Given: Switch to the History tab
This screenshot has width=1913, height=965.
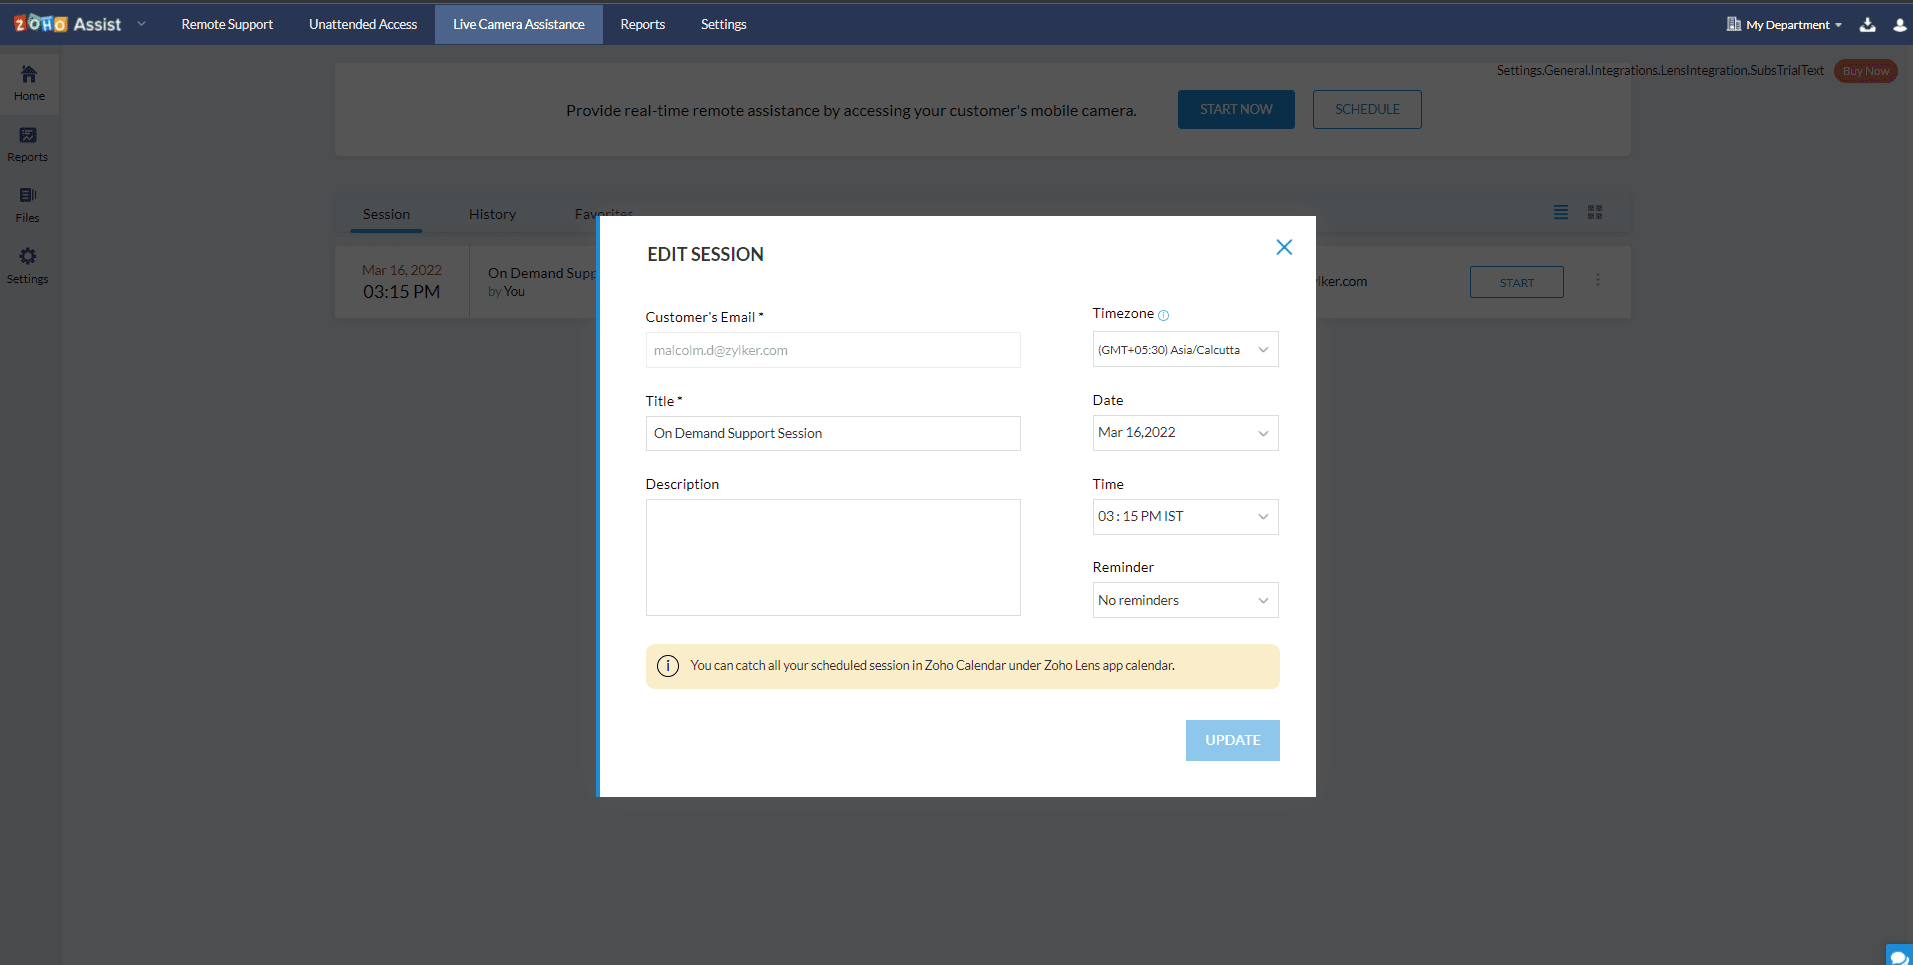Looking at the screenshot, I should 492,214.
